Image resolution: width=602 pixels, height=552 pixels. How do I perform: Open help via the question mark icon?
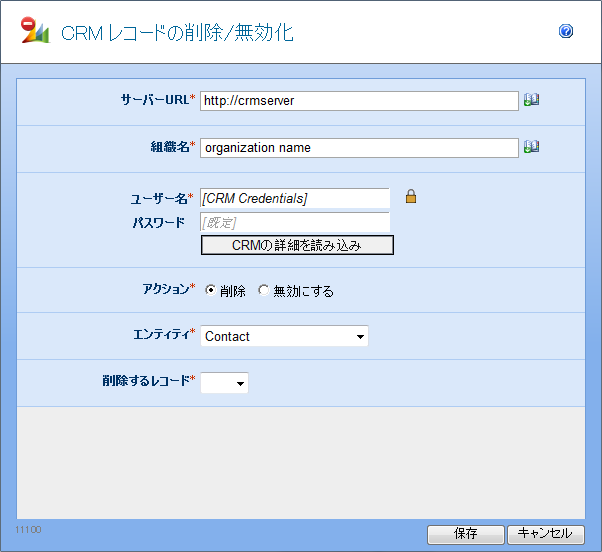pos(566,32)
